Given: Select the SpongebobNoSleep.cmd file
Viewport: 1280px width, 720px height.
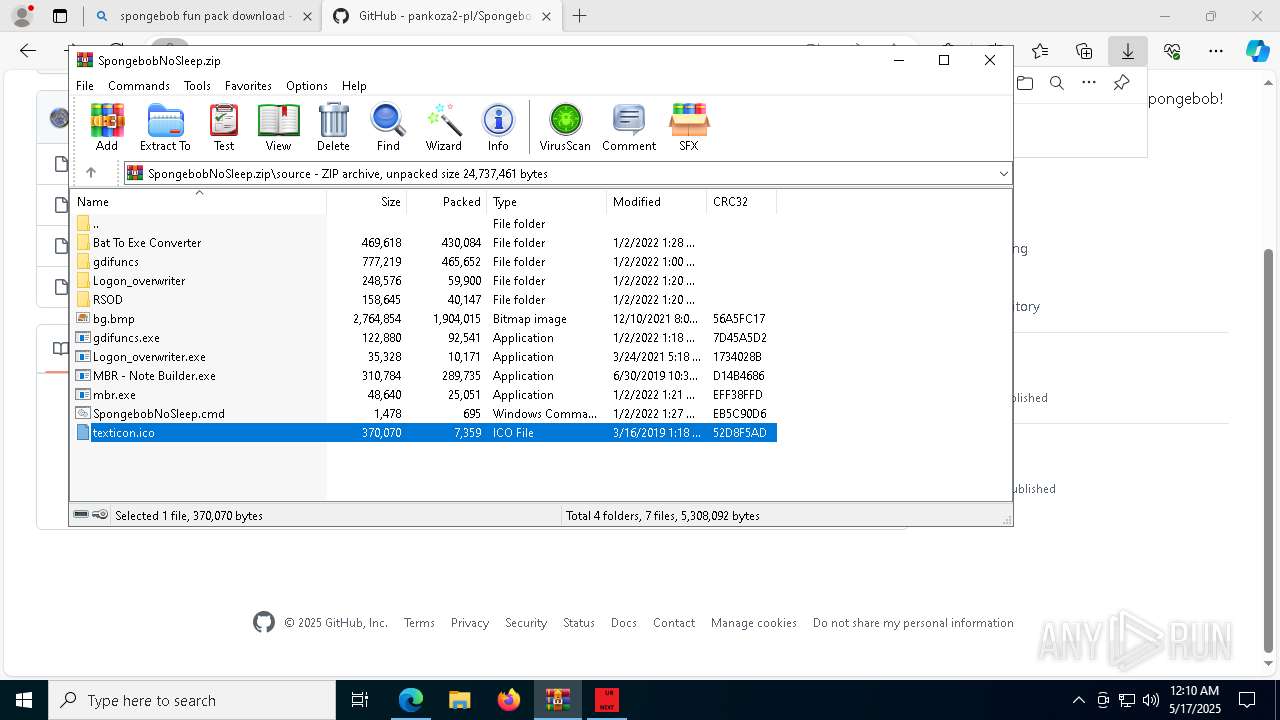Looking at the screenshot, I should coord(423,414).
